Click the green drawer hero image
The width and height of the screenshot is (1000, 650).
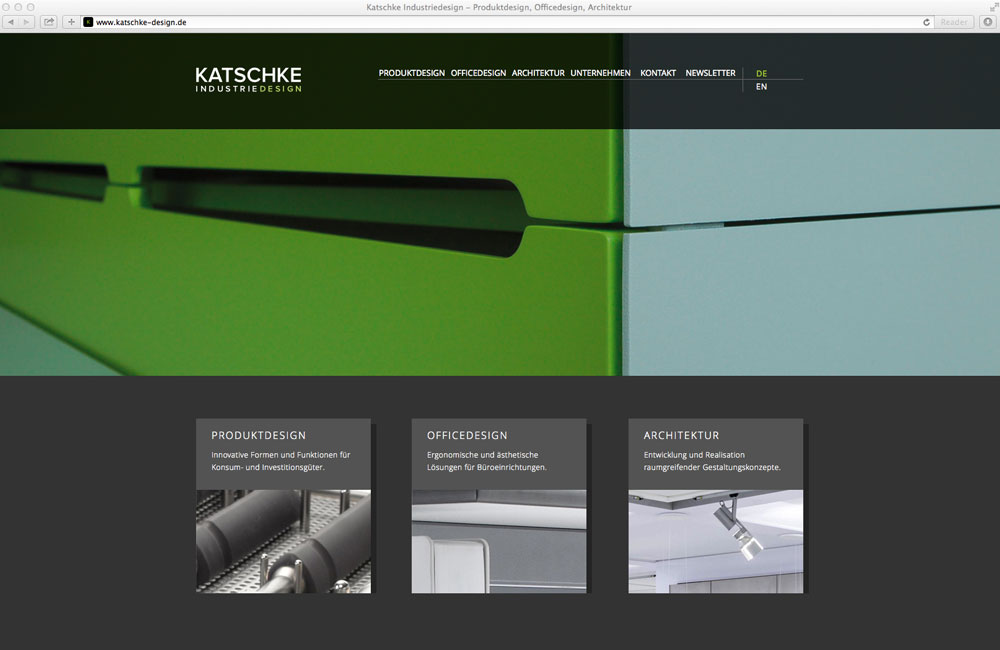click(x=500, y=252)
